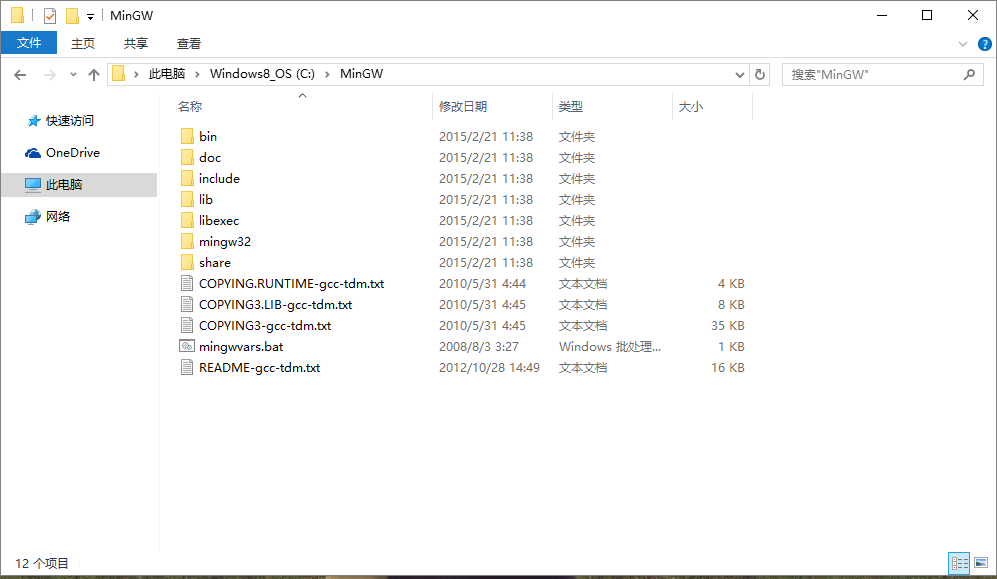
Task: Open recent locations dropdown arrow
Action: pos(73,75)
